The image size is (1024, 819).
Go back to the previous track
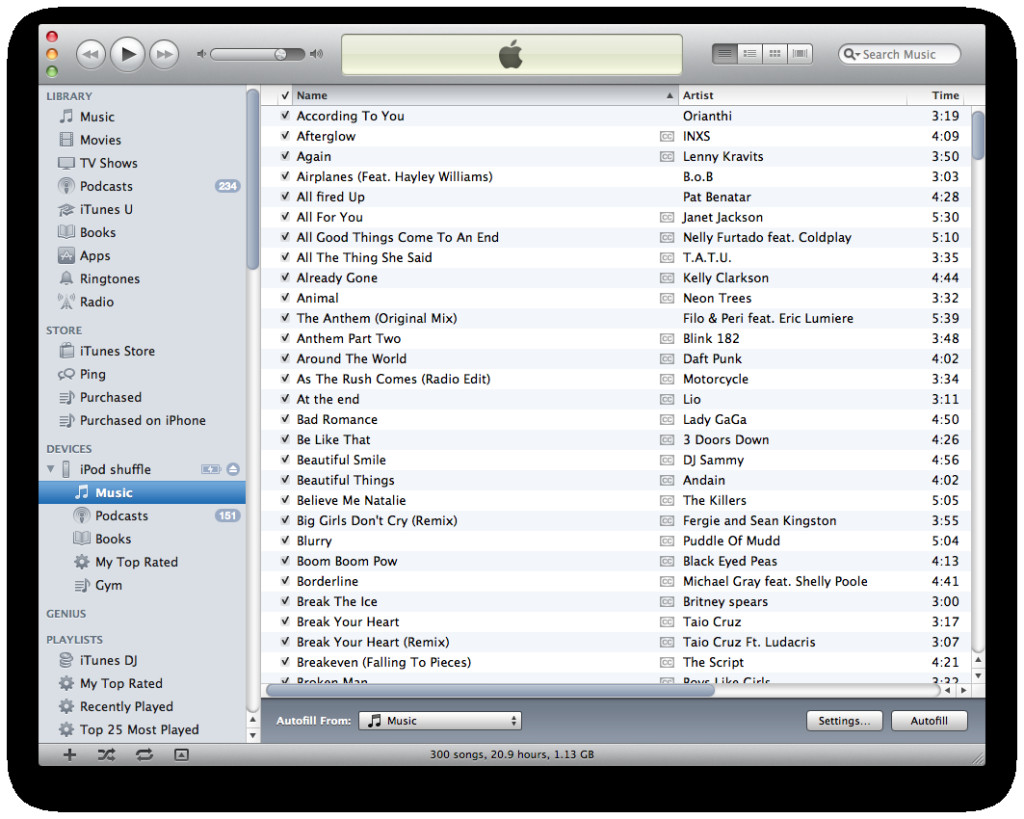(90, 54)
